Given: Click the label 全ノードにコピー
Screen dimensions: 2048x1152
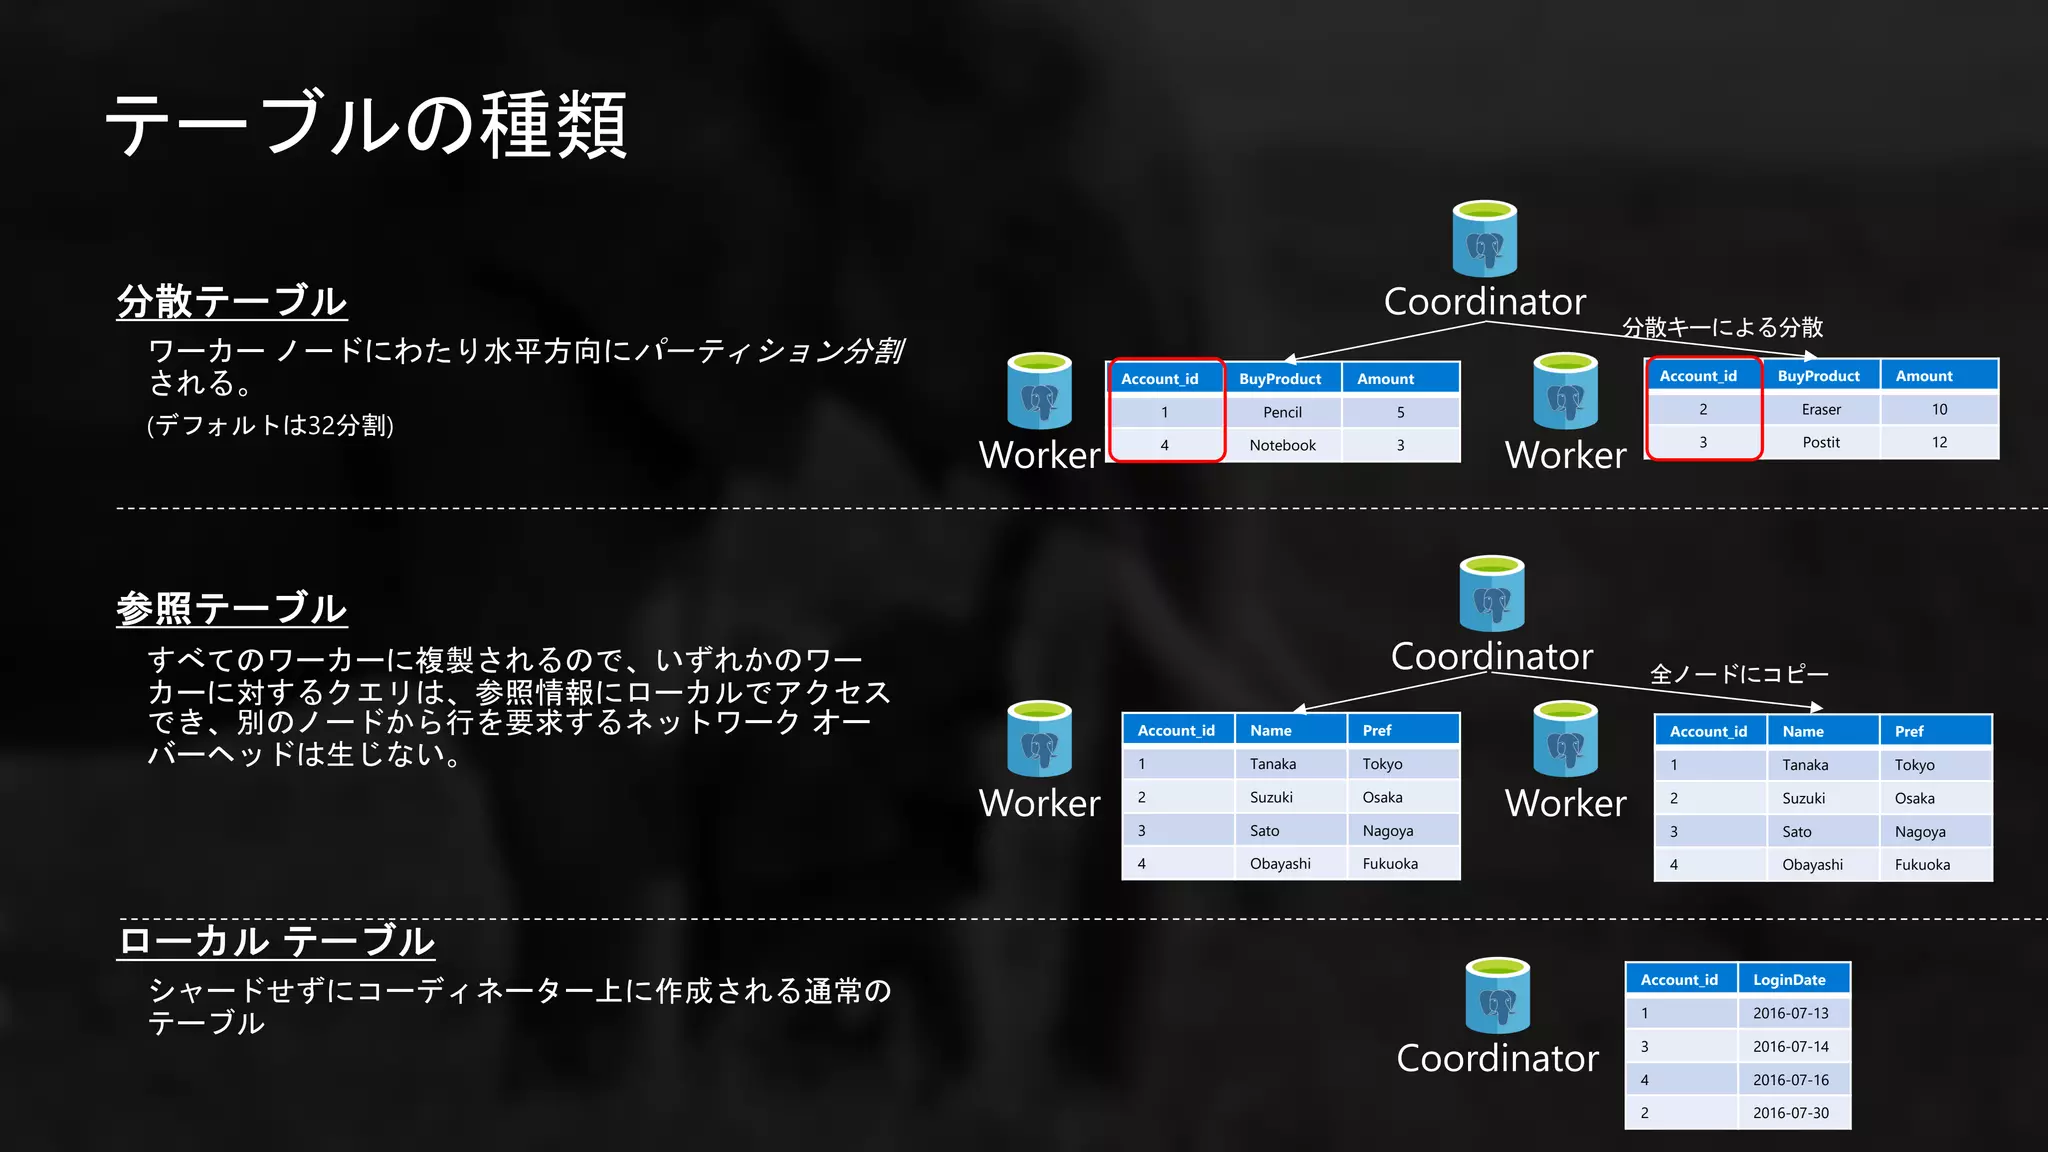Looking at the screenshot, I should (x=1740, y=674).
